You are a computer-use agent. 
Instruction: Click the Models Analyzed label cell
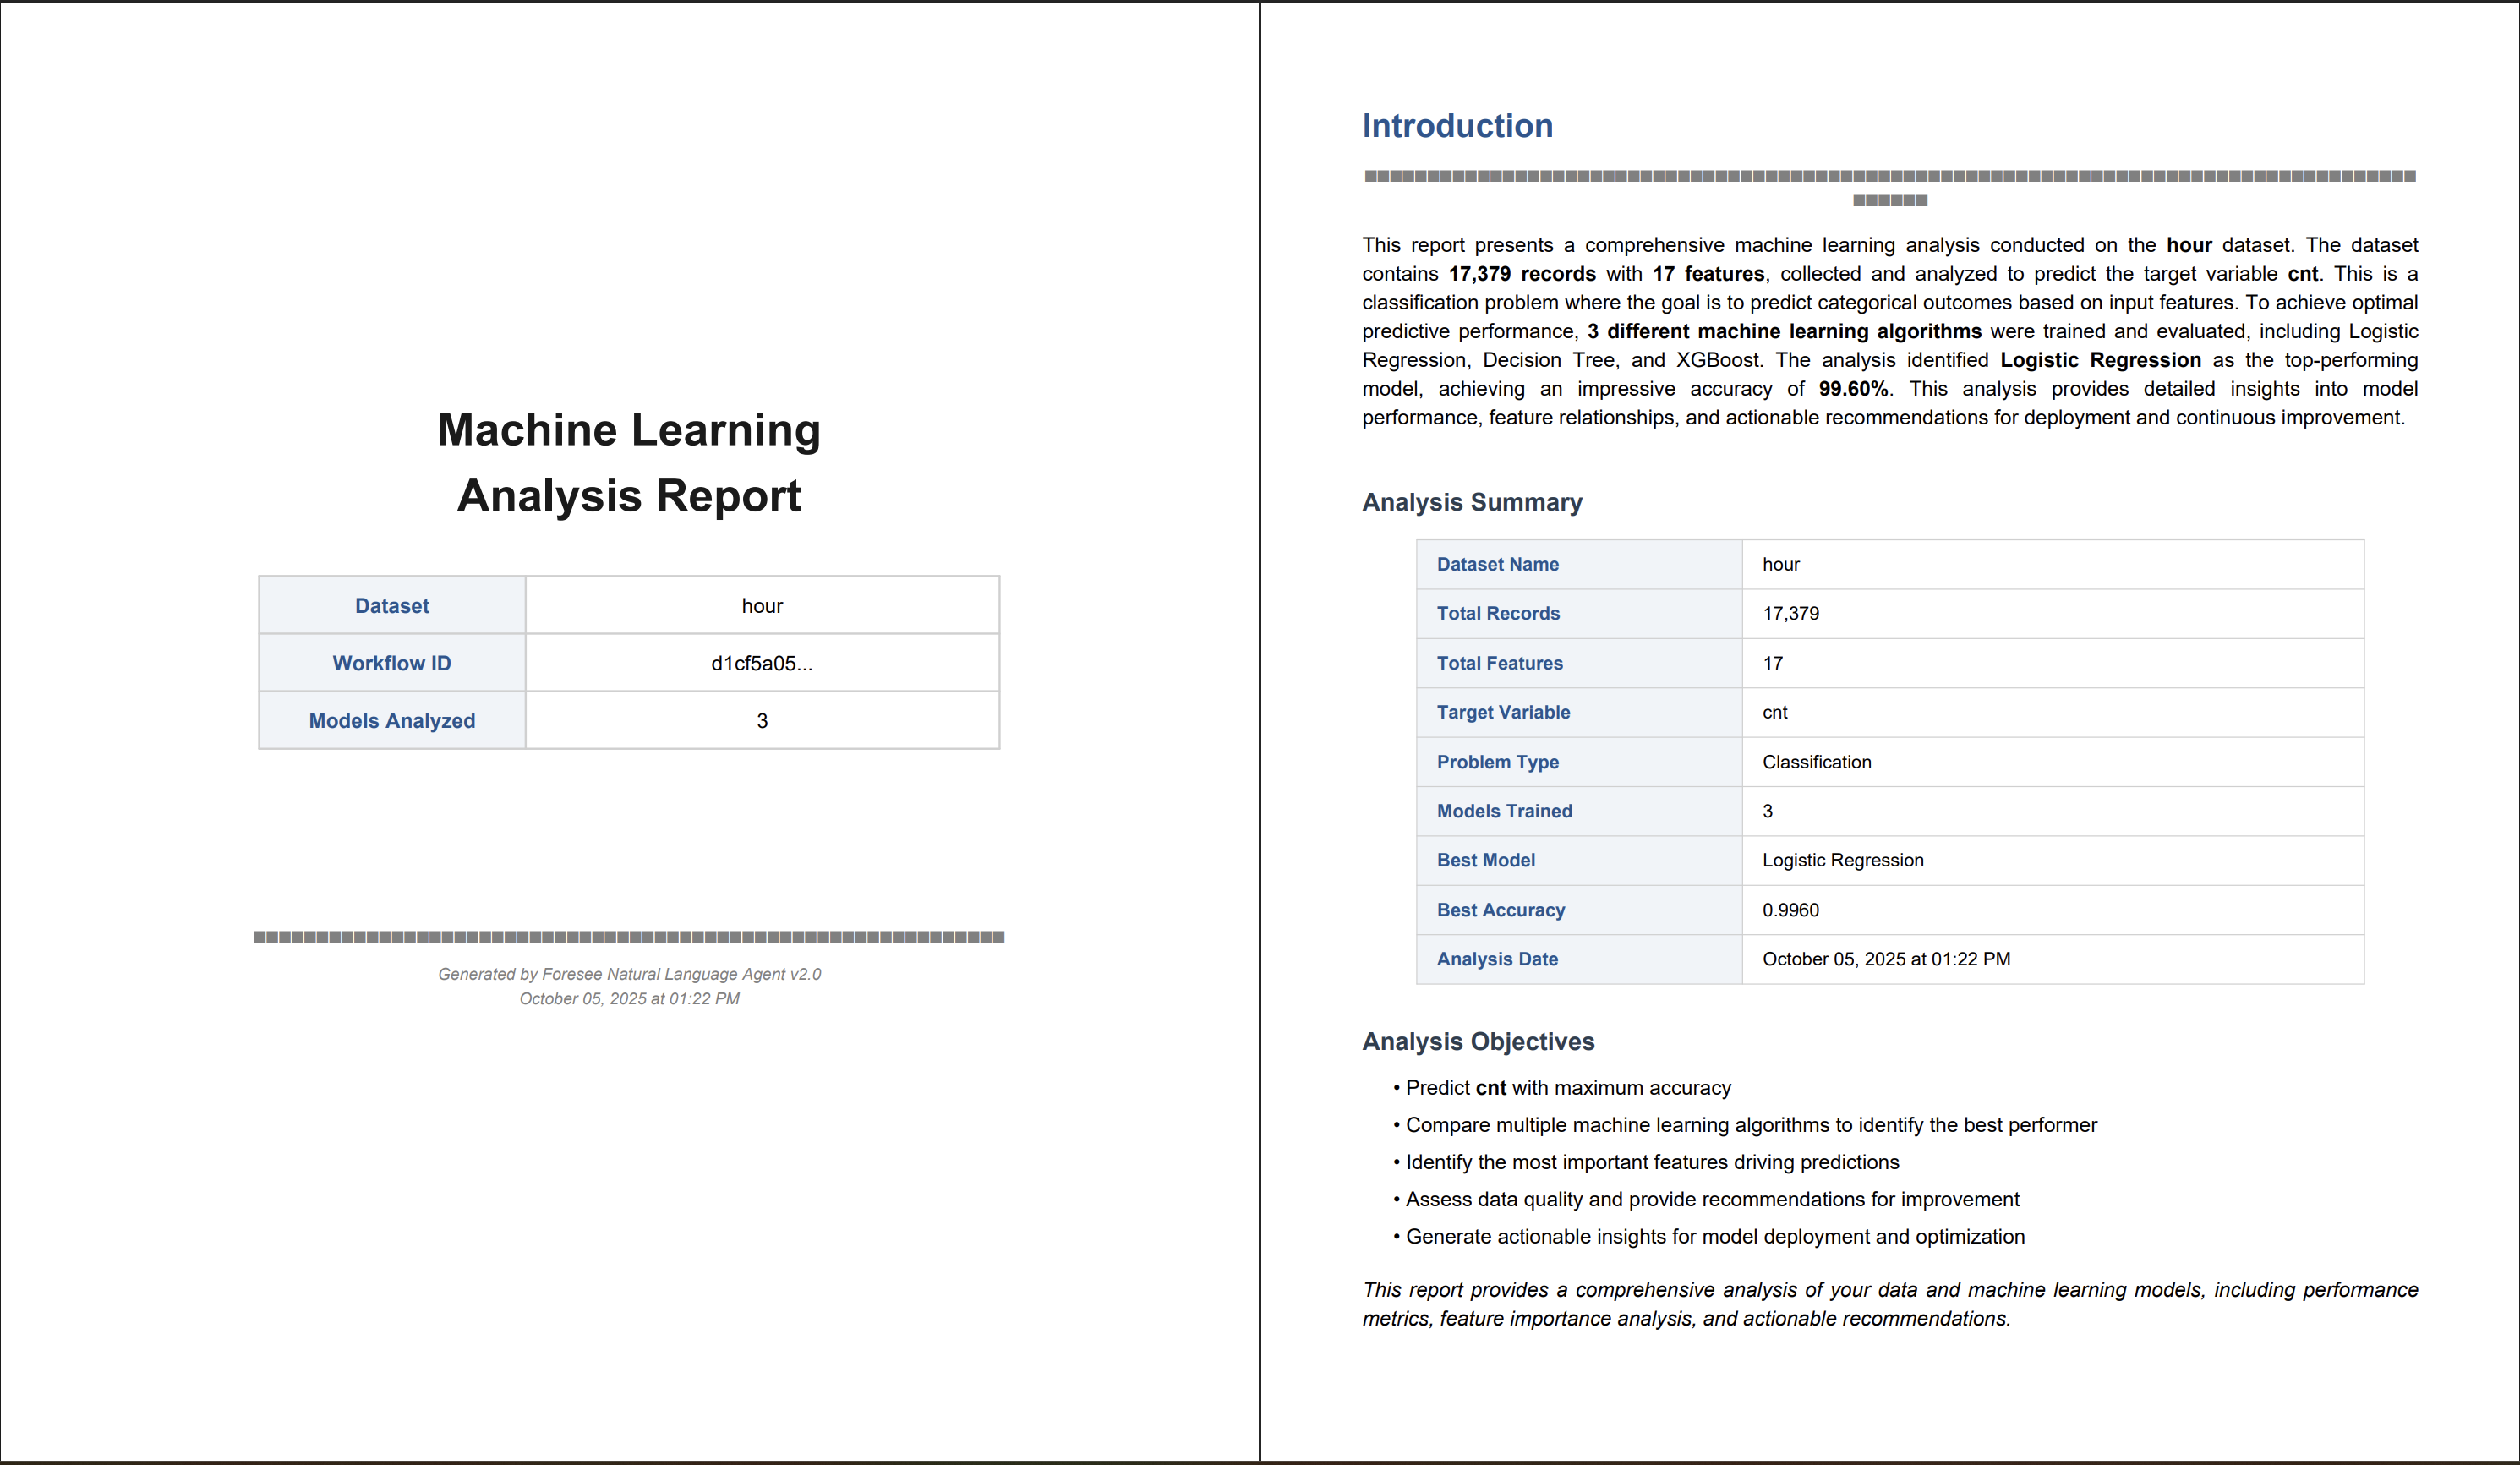(x=392, y=721)
